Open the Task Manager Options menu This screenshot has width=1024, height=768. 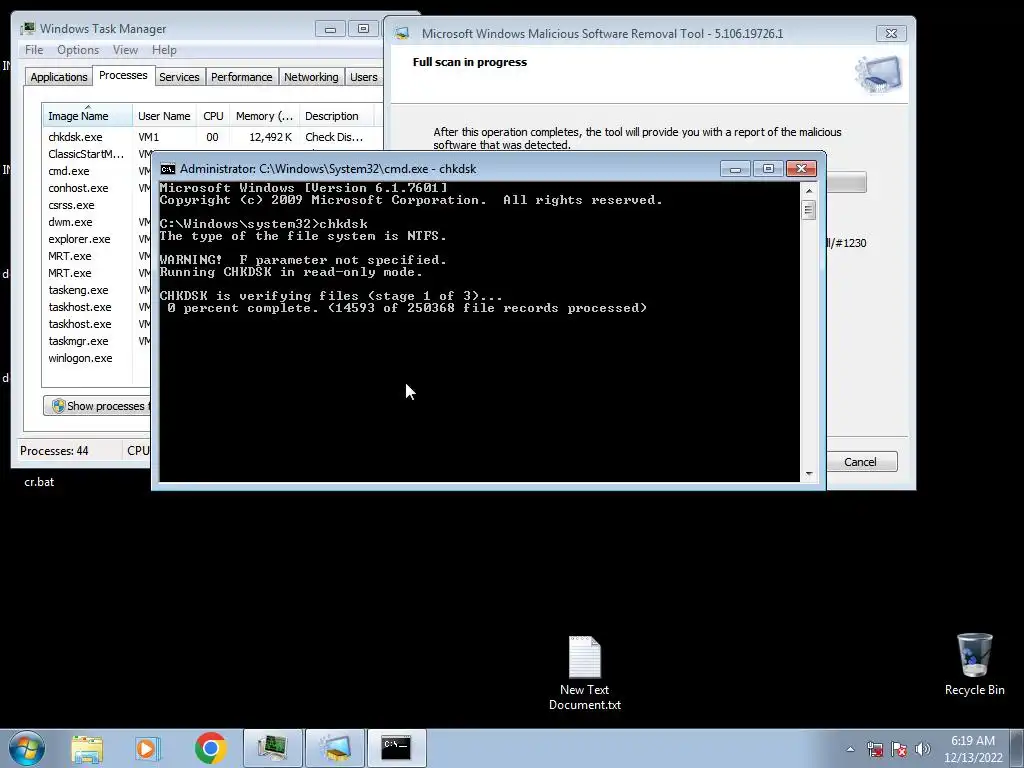point(78,50)
